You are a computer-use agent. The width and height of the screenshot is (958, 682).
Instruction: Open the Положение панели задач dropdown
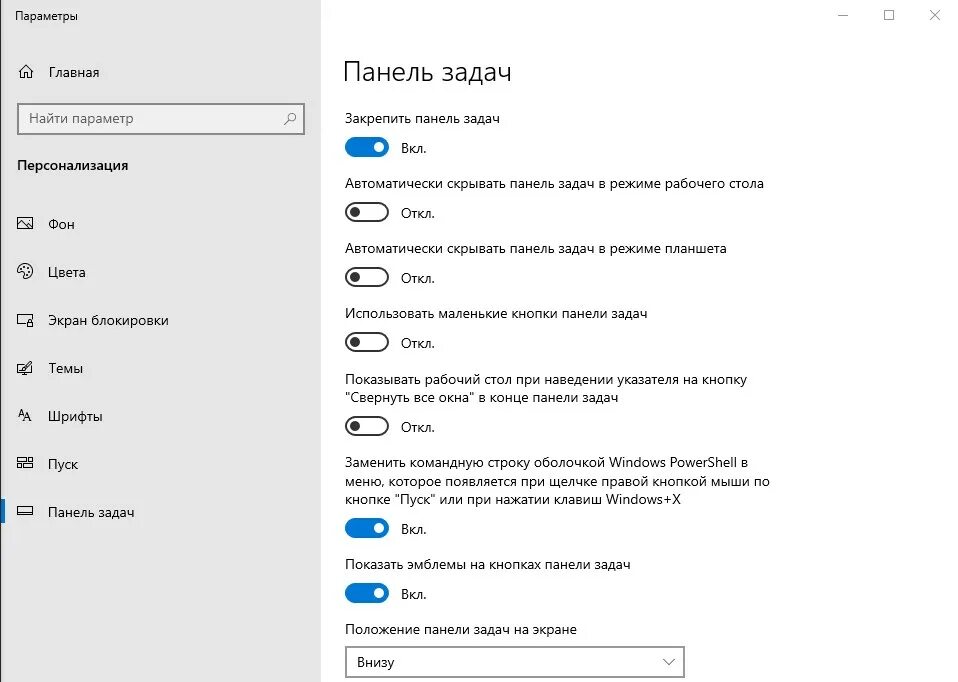[514, 662]
